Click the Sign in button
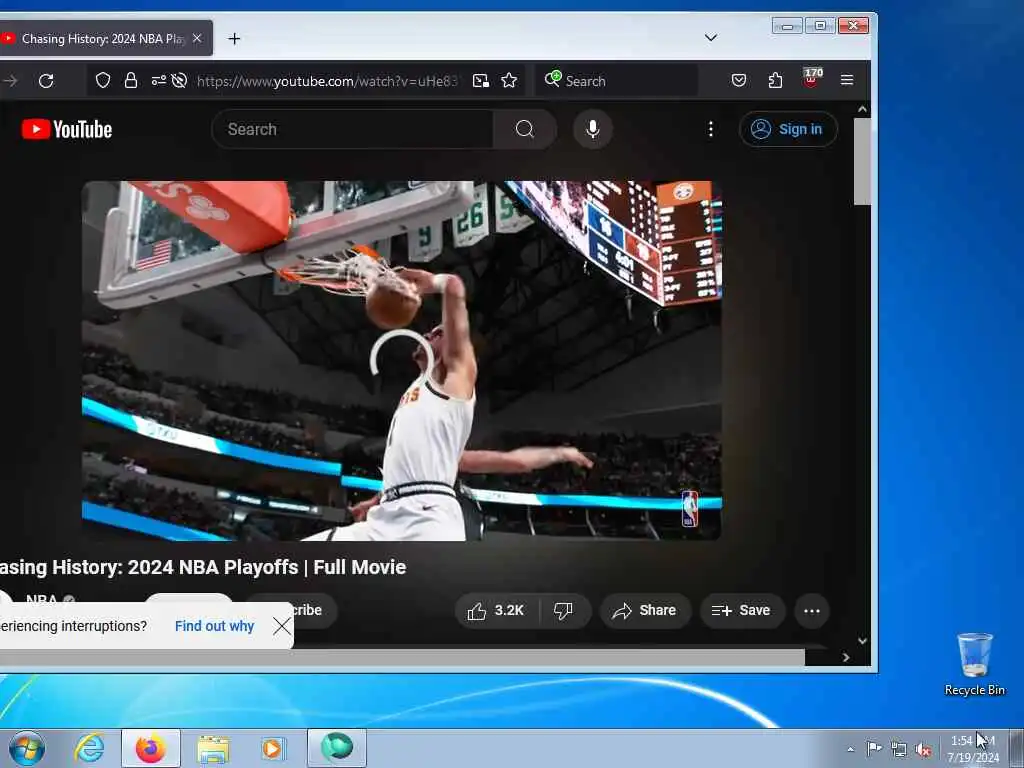Image resolution: width=1024 pixels, height=768 pixels. 788,129
